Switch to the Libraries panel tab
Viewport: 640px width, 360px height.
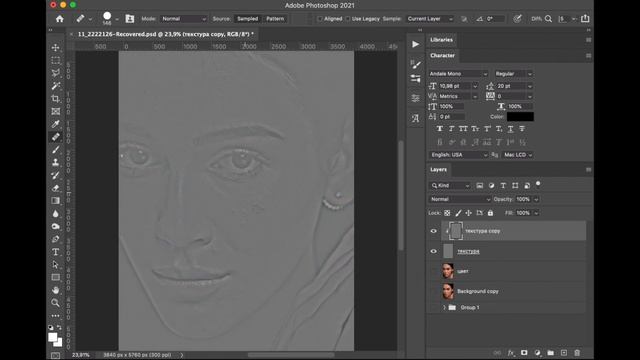point(441,40)
